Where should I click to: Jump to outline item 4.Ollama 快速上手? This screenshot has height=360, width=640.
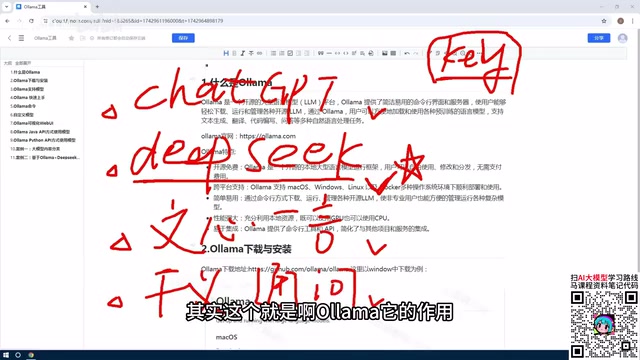tap(27, 98)
